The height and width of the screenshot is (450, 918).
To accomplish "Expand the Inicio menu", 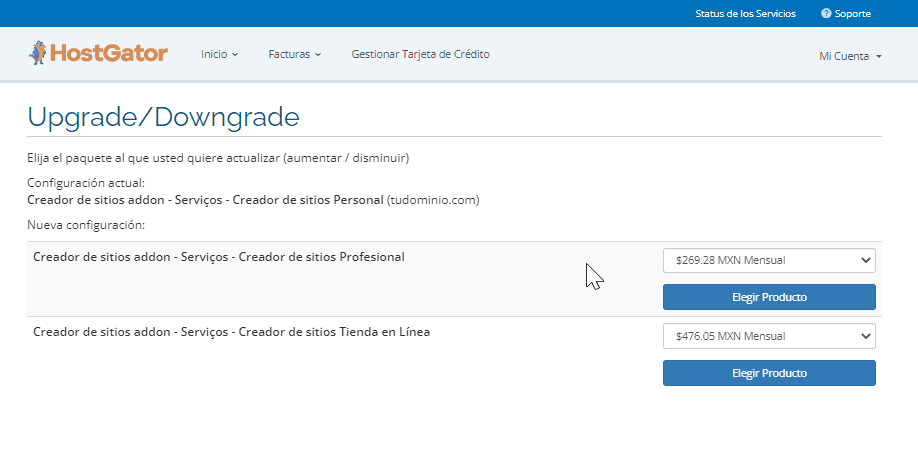I will pyautogui.click(x=220, y=54).
